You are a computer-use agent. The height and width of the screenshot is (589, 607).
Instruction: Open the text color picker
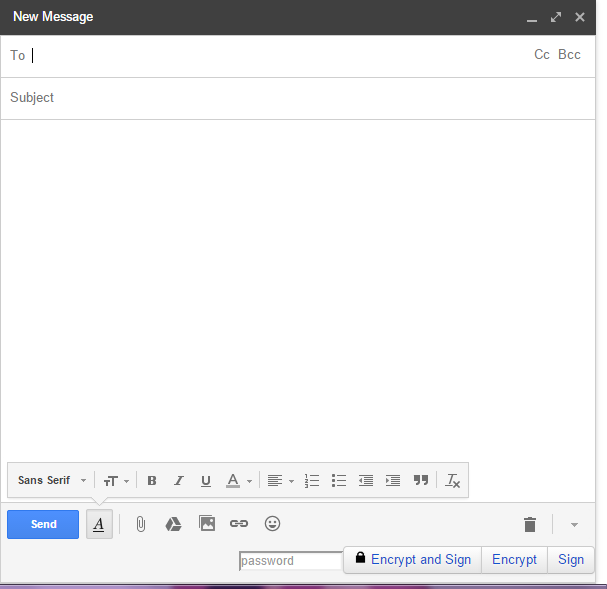pyautogui.click(x=238, y=481)
